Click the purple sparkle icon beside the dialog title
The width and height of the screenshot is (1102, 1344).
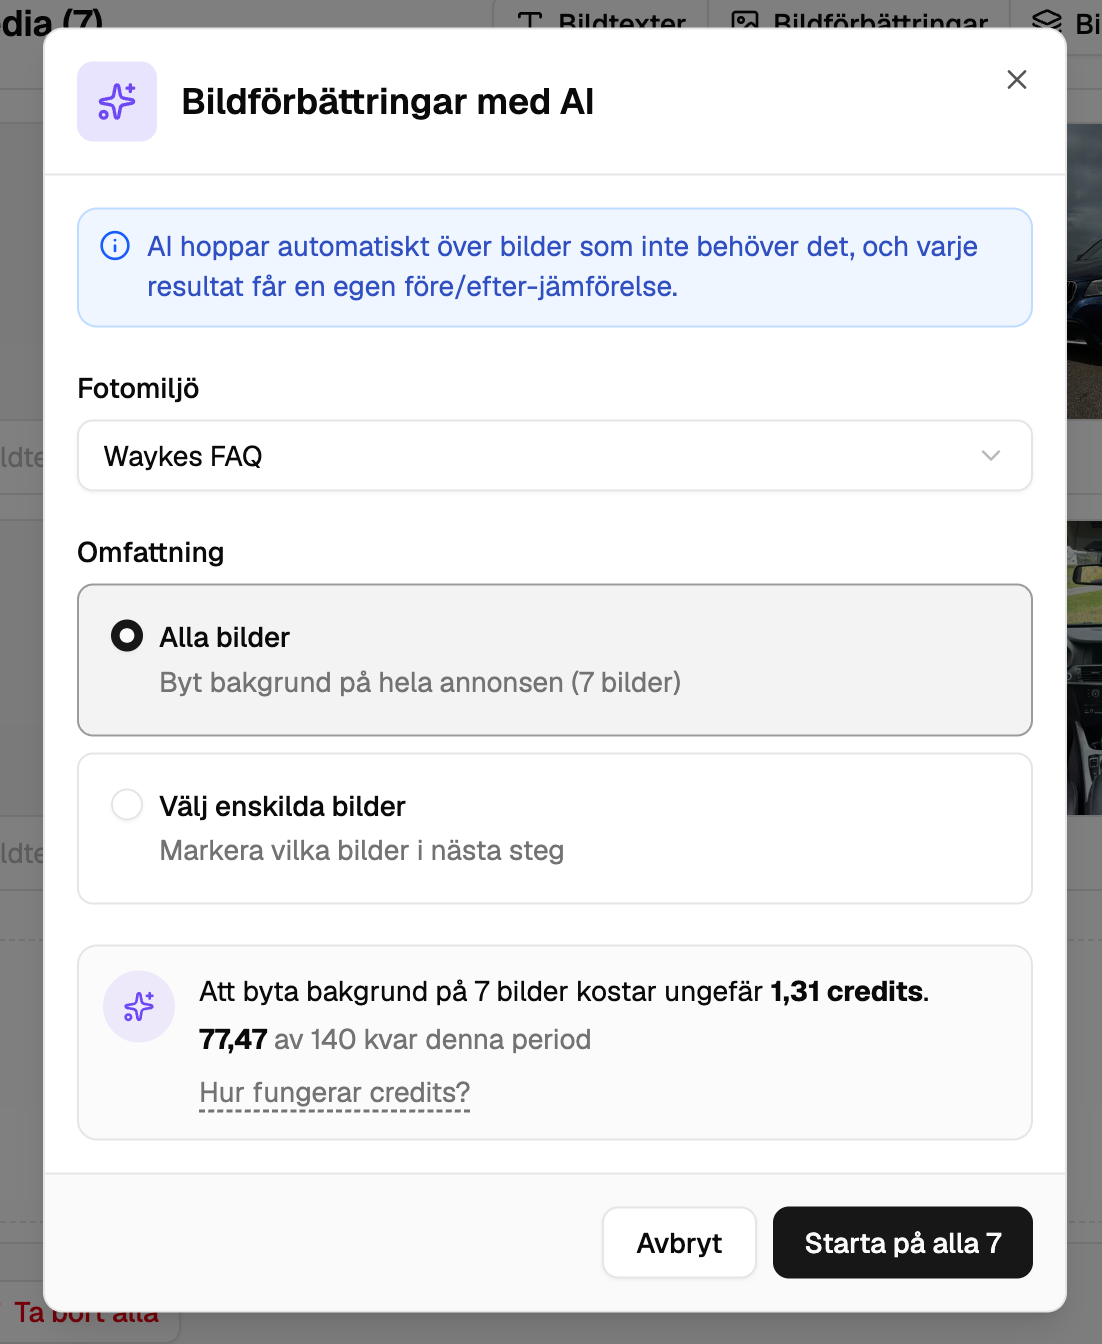[117, 101]
